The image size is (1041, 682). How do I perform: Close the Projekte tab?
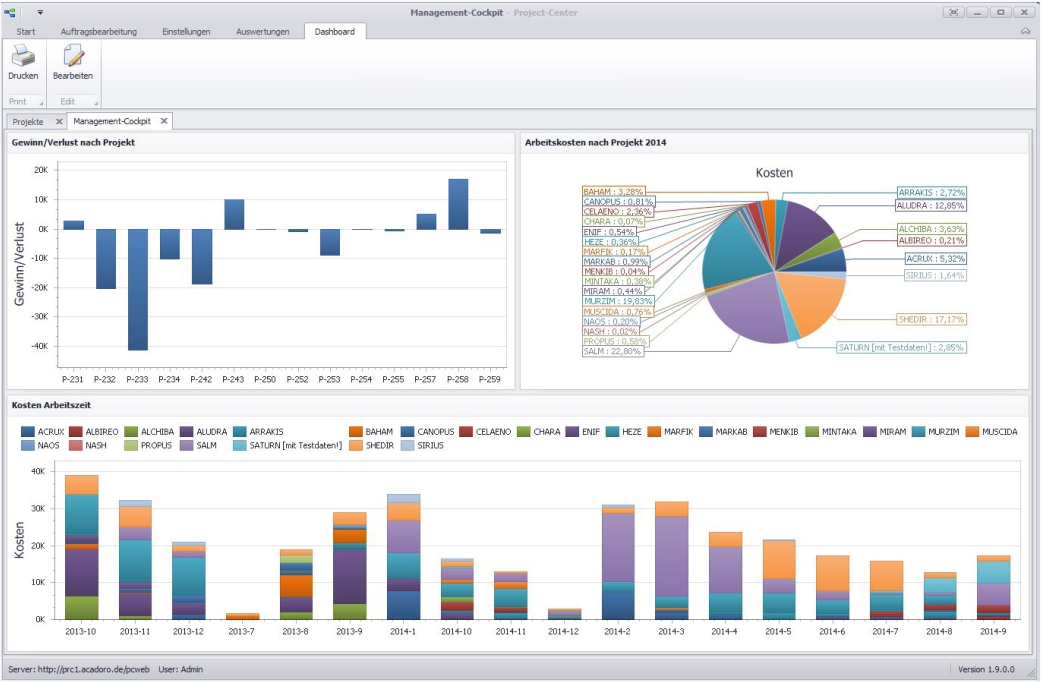point(59,122)
